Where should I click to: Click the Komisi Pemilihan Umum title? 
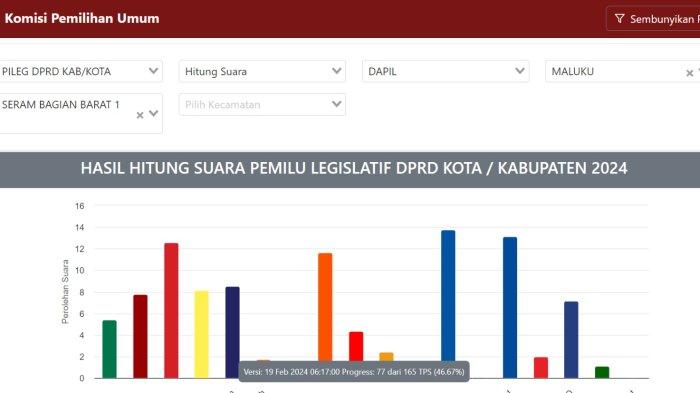coord(82,18)
